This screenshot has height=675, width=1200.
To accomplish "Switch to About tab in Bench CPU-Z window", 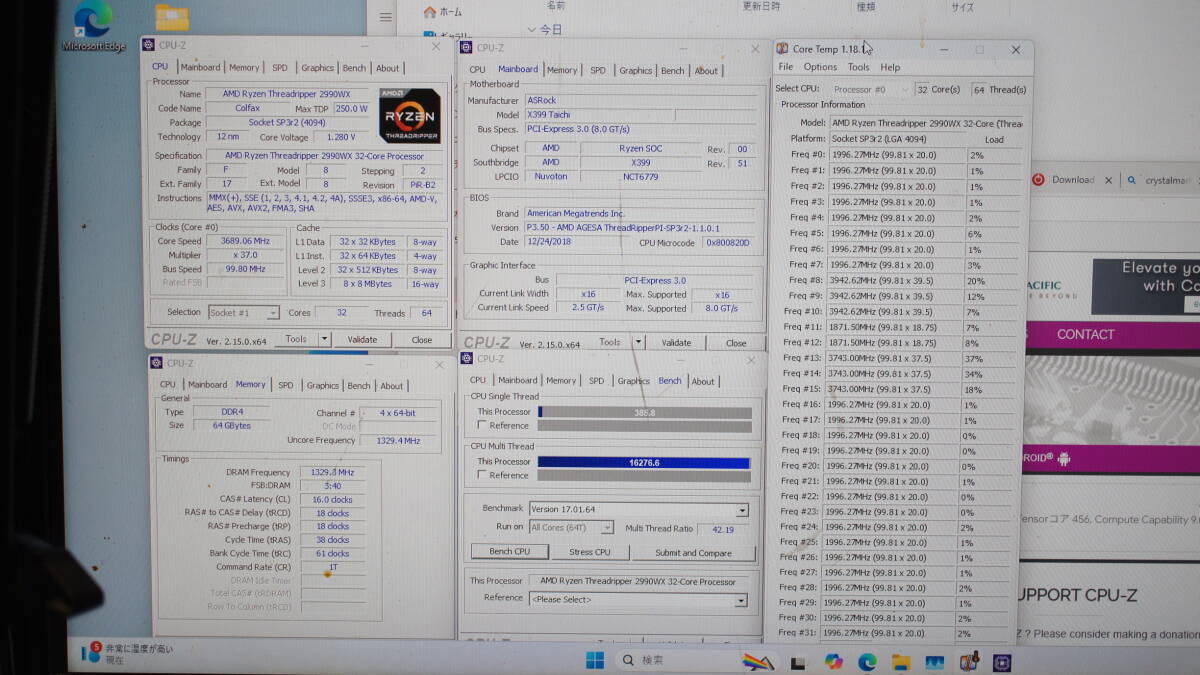I will coord(703,381).
